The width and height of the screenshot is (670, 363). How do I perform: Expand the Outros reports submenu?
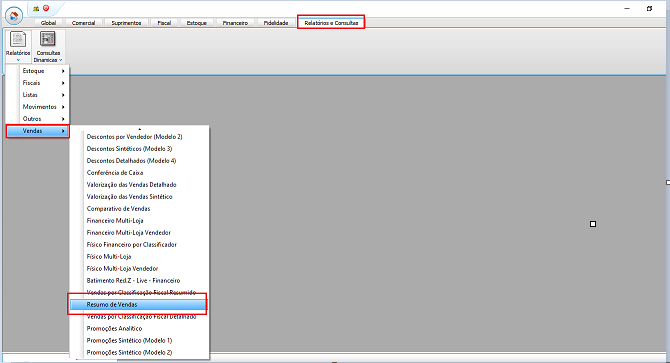coord(38,119)
